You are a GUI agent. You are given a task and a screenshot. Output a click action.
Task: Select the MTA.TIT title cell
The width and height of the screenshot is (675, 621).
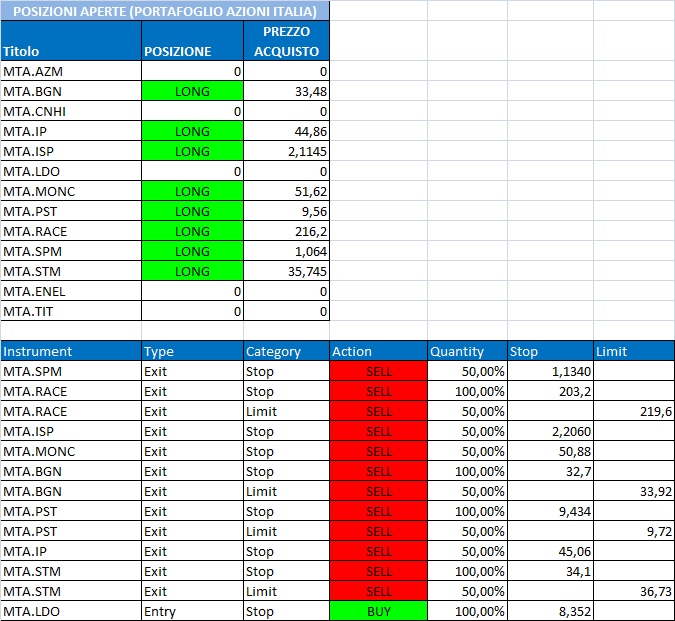coord(71,311)
